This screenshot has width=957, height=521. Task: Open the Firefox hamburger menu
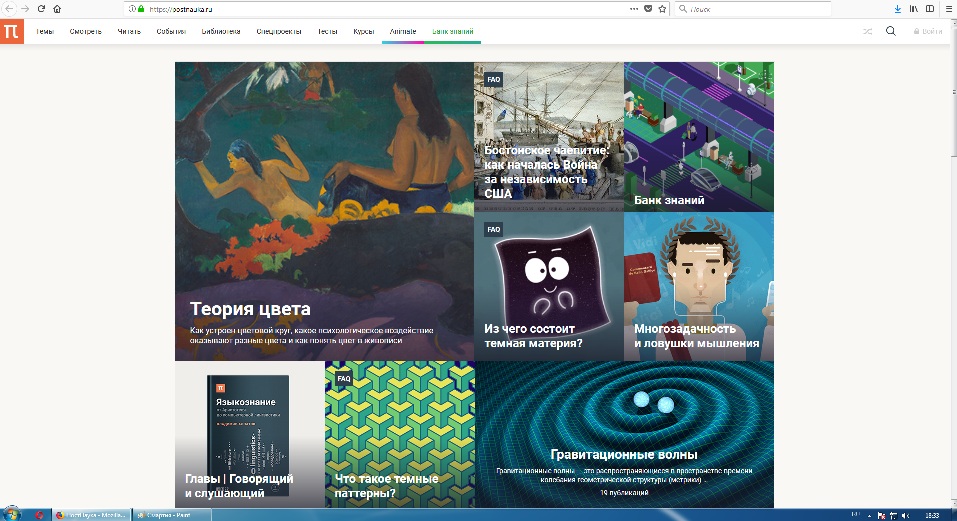(x=948, y=8)
